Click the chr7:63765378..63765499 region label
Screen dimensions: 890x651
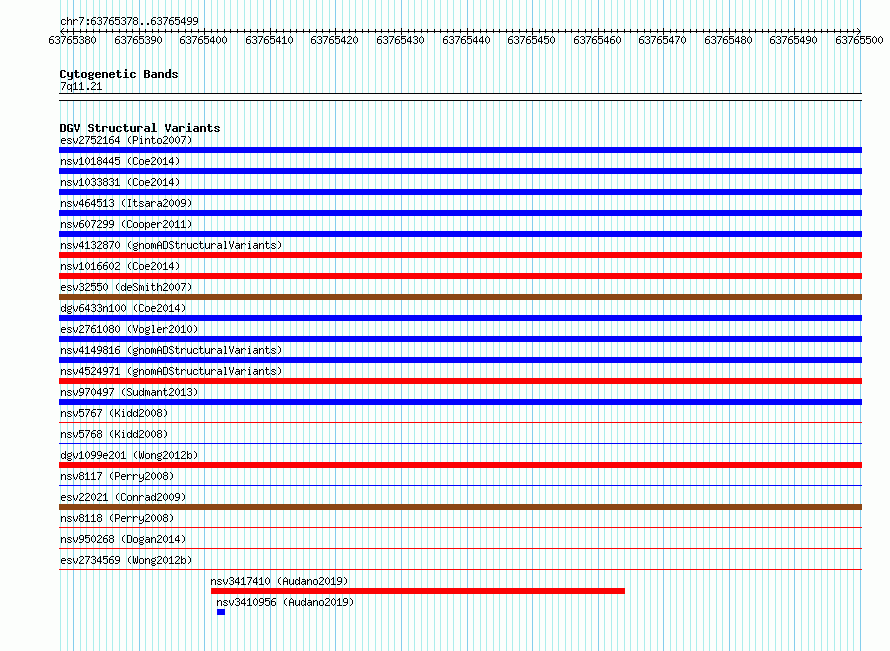click(x=129, y=22)
